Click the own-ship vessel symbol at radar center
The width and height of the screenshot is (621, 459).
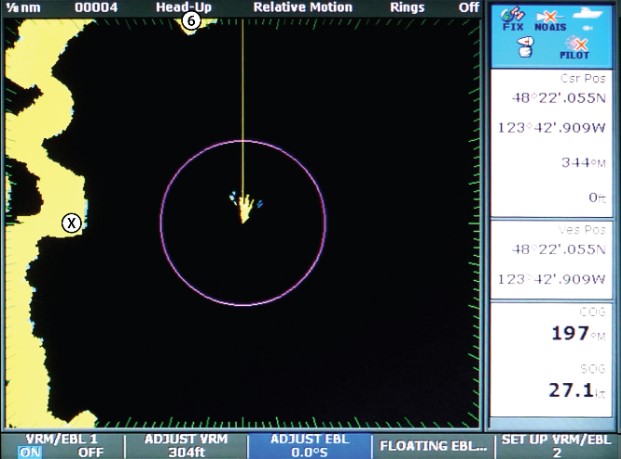[x=243, y=209]
